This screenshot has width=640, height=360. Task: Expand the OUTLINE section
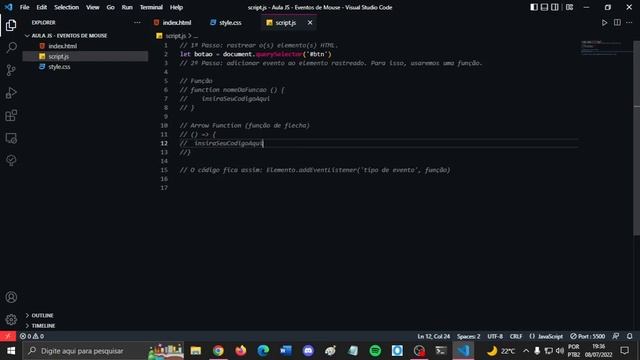[42, 316]
